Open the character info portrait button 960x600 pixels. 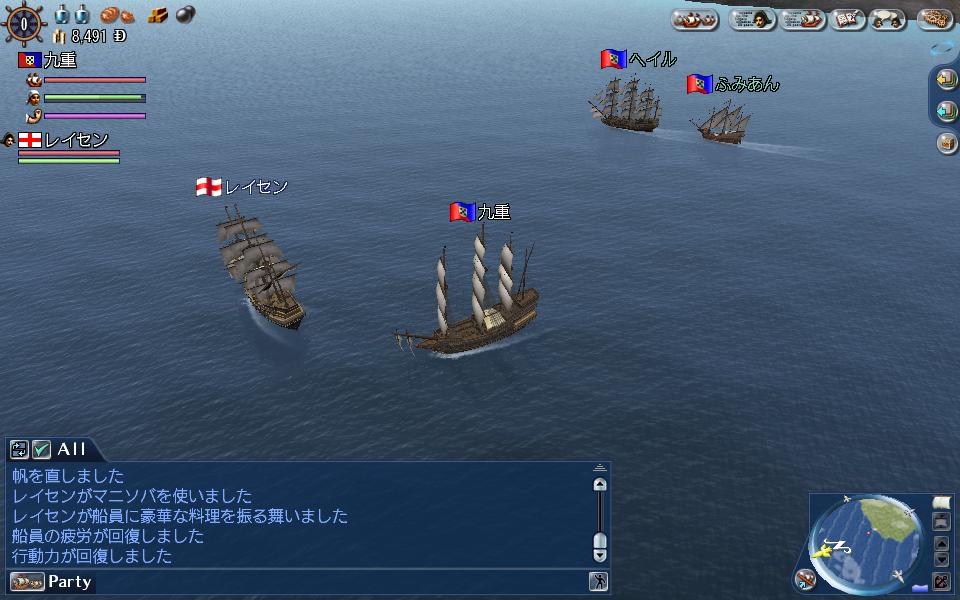[752, 20]
